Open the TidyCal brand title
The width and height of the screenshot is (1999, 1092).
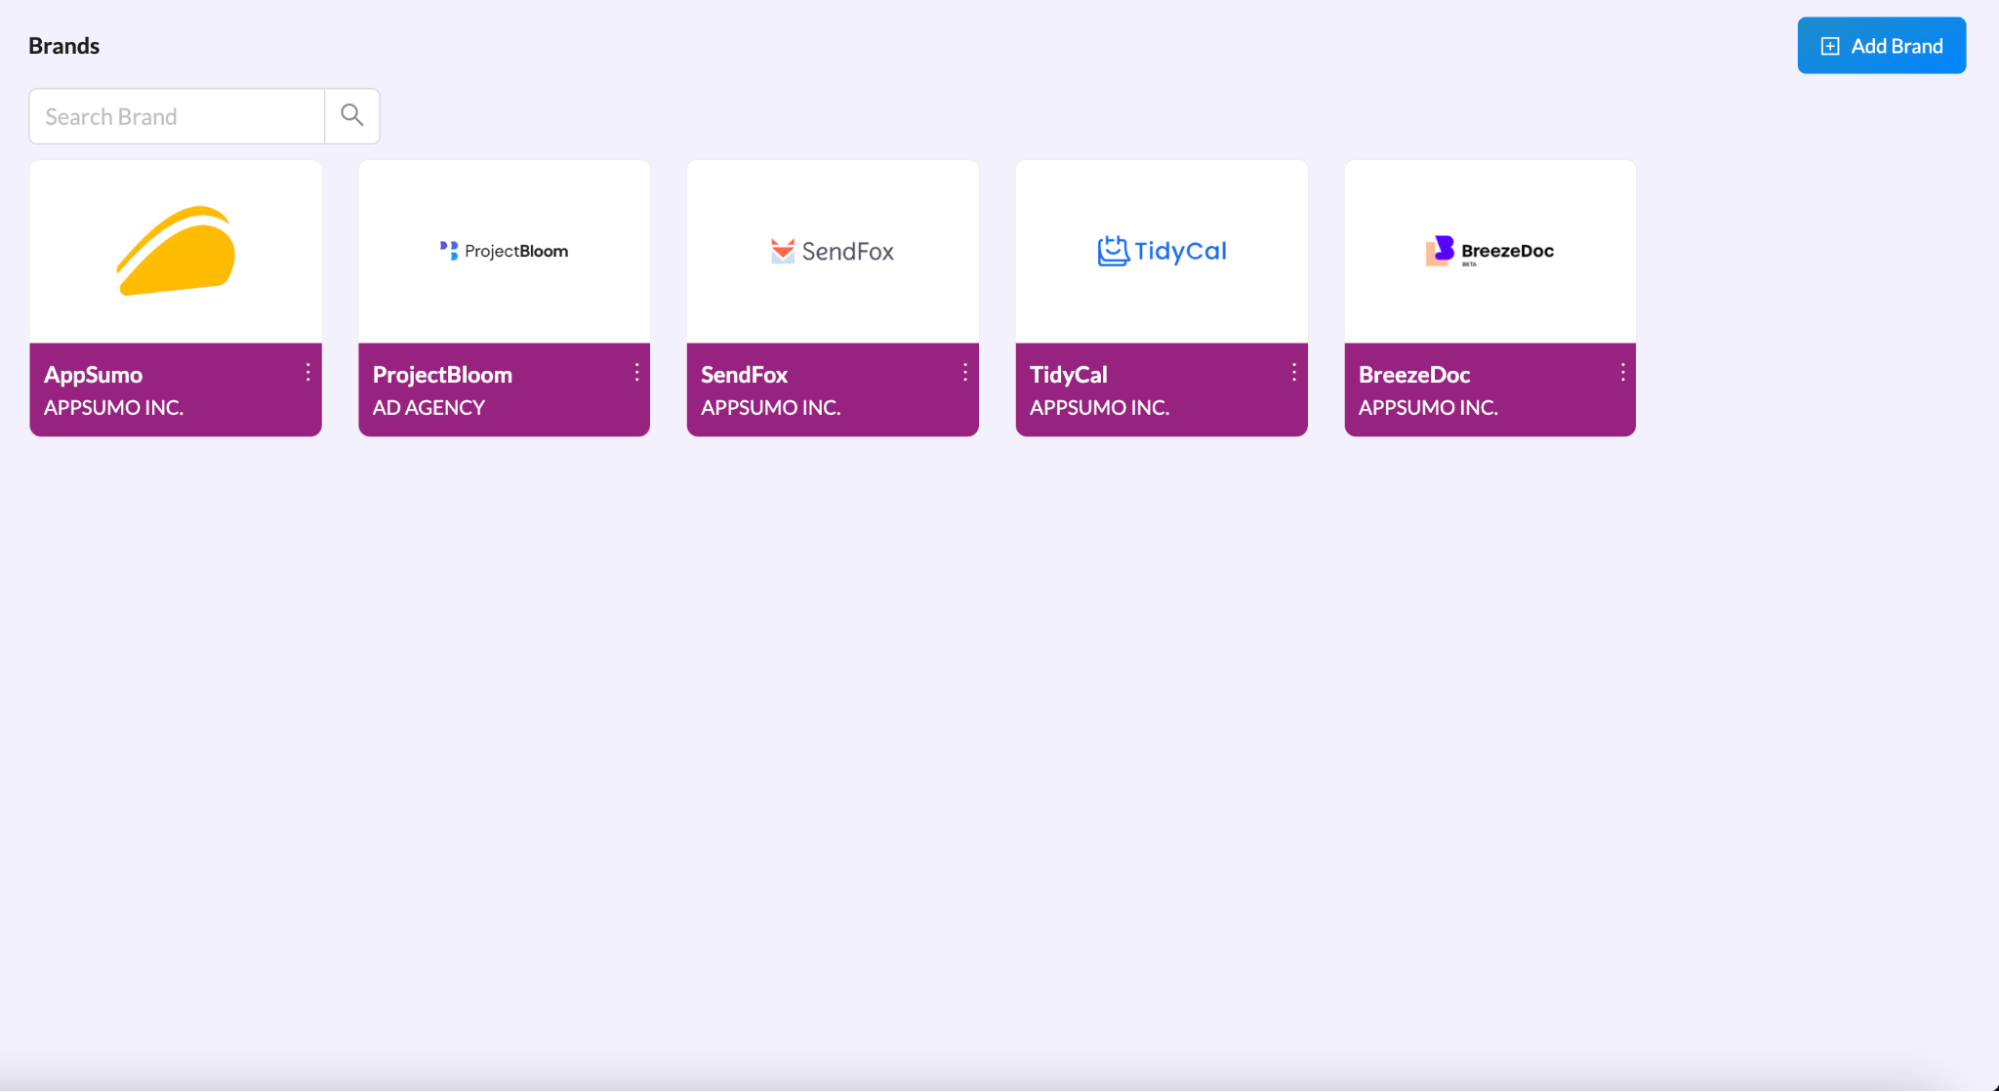(1068, 374)
